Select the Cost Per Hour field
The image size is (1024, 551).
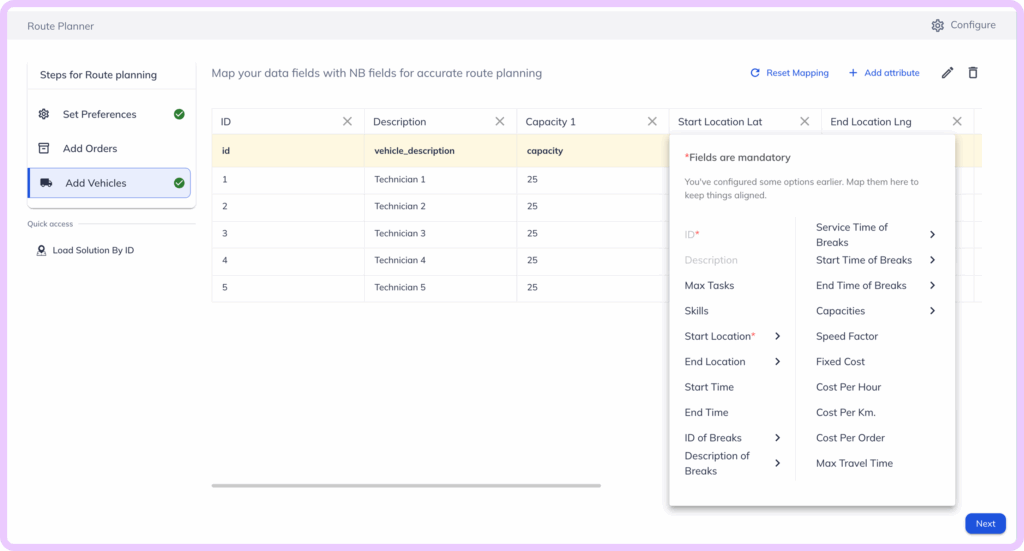point(848,387)
